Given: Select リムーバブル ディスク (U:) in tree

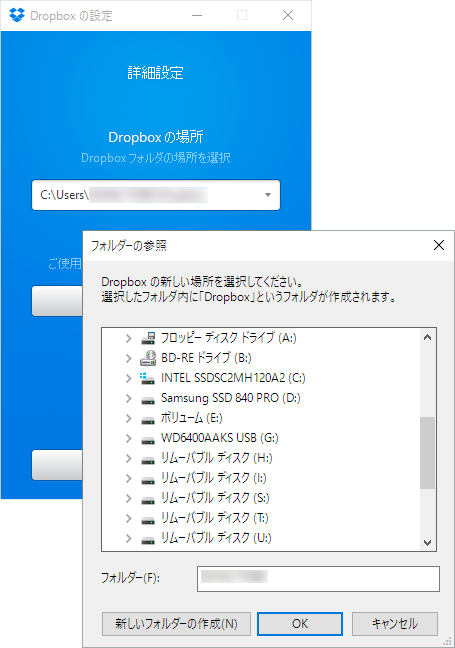Looking at the screenshot, I should tap(216, 538).
